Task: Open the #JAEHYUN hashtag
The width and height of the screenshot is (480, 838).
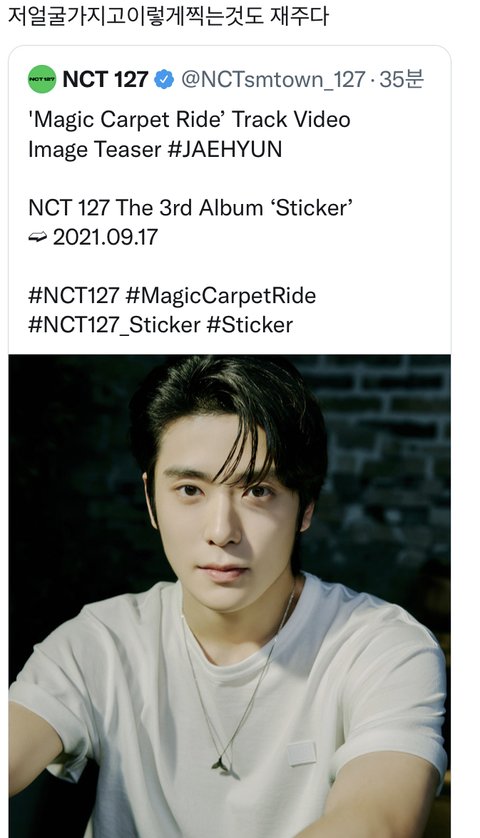Action: pyautogui.click(x=224, y=149)
